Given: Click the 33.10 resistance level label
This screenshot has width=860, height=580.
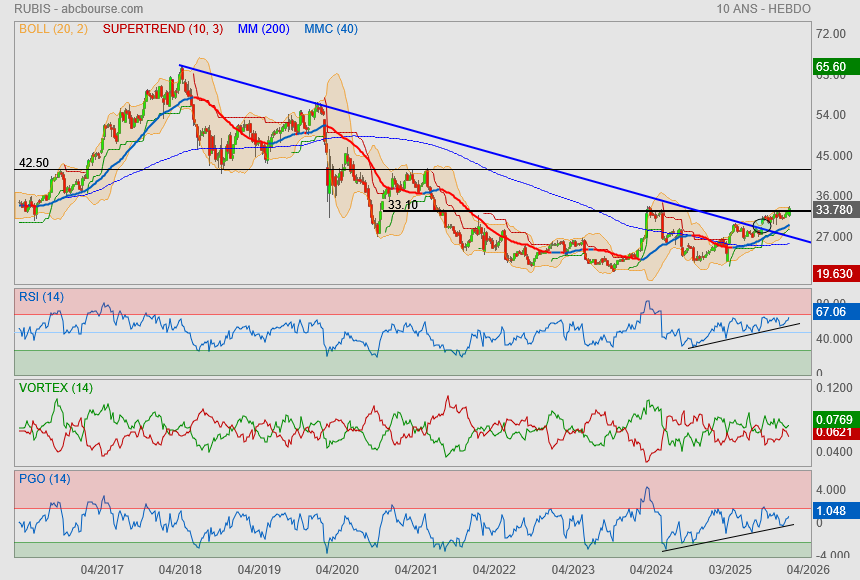Looking at the screenshot, I should 402,204.
